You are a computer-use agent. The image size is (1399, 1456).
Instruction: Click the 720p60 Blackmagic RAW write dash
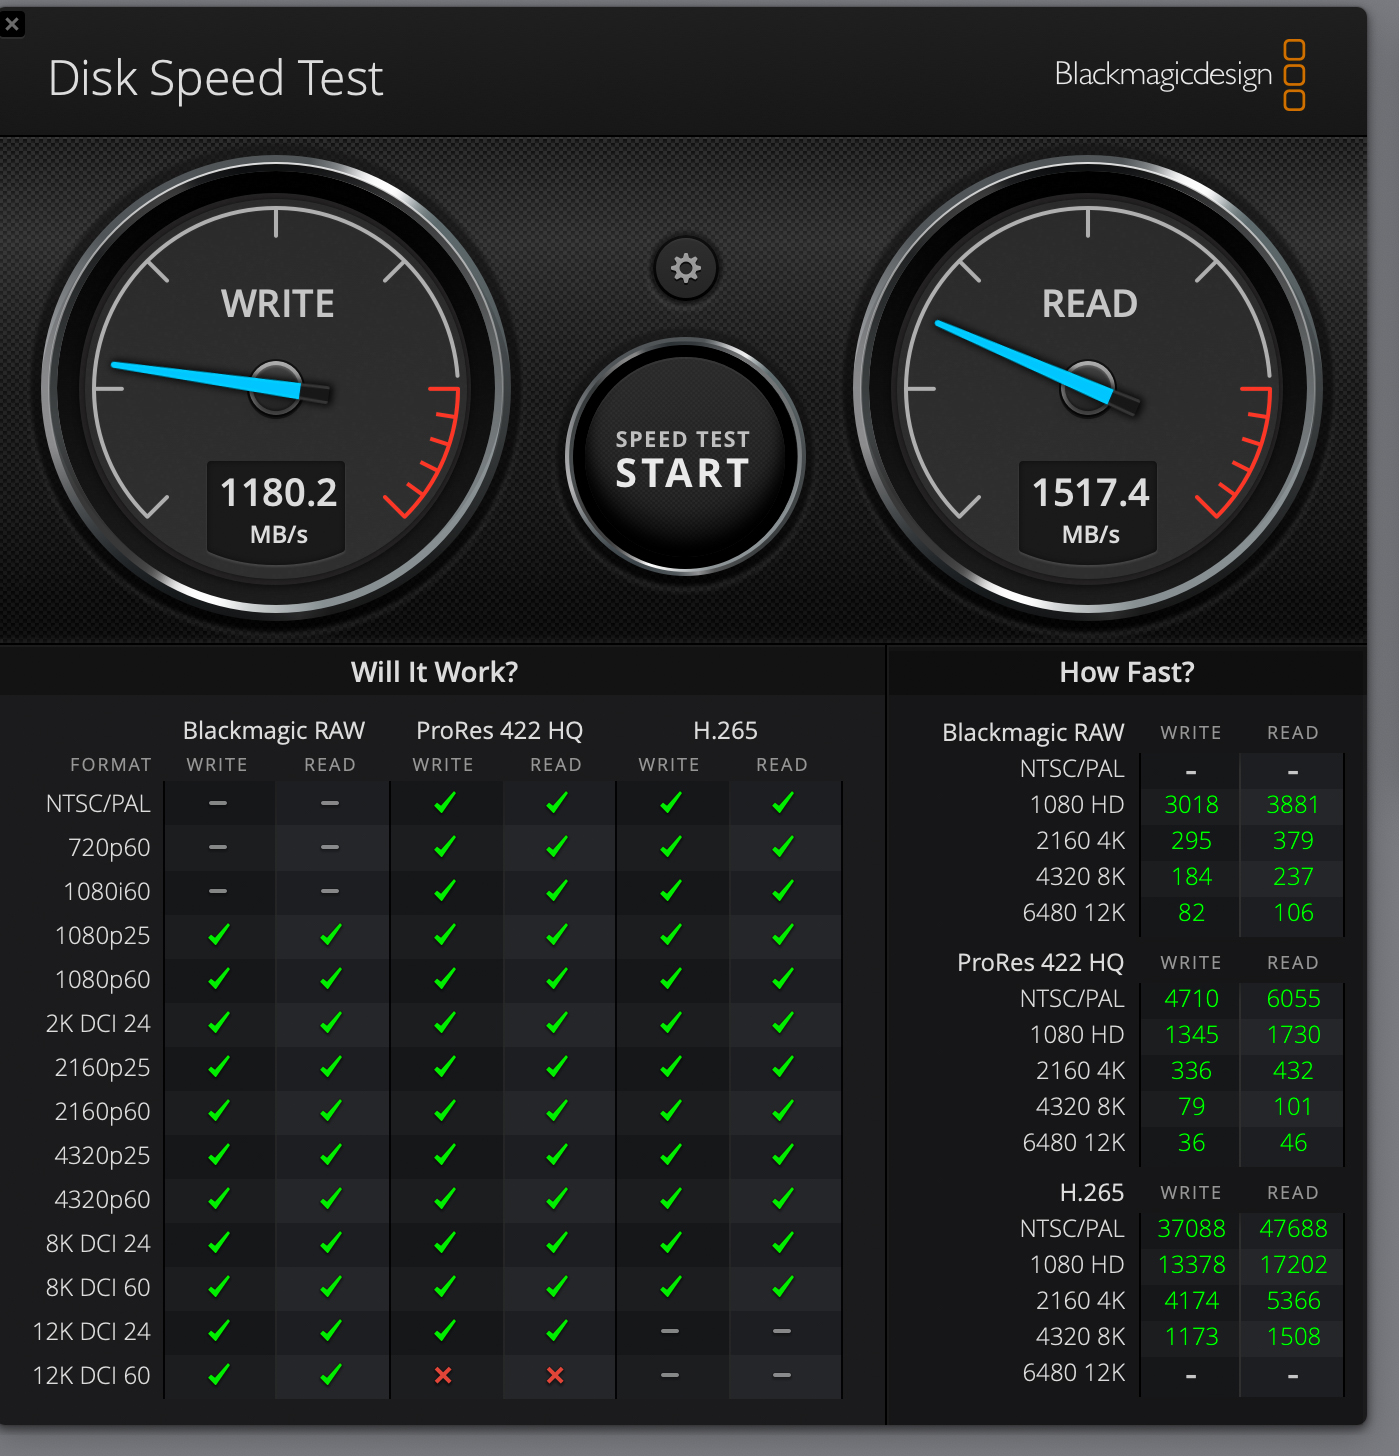coord(218,847)
